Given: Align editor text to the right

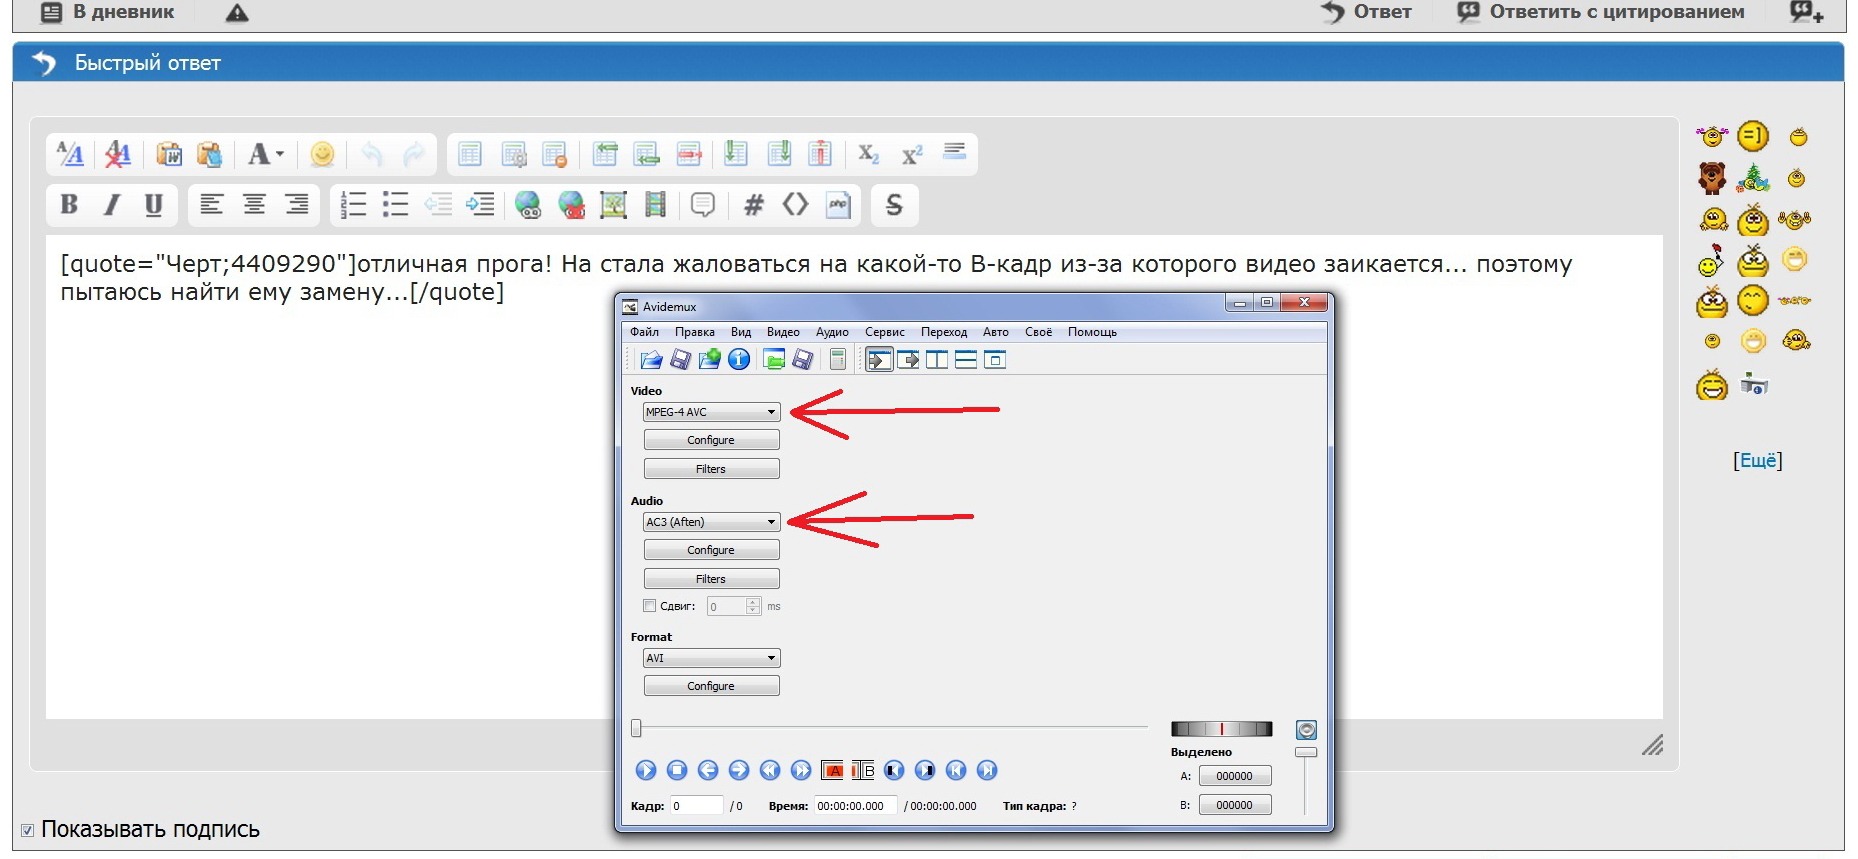Looking at the screenshot, I should [x=297, y=205].
